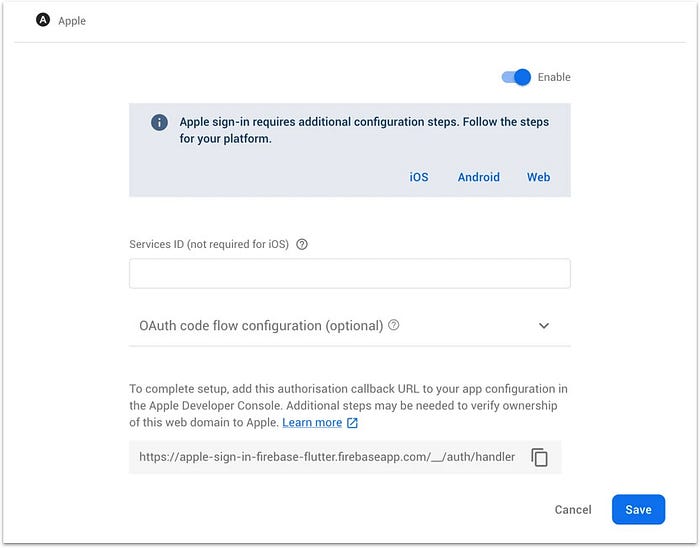
Task: Click the OAuth code flow help icon
Action: tap(394, 325)
